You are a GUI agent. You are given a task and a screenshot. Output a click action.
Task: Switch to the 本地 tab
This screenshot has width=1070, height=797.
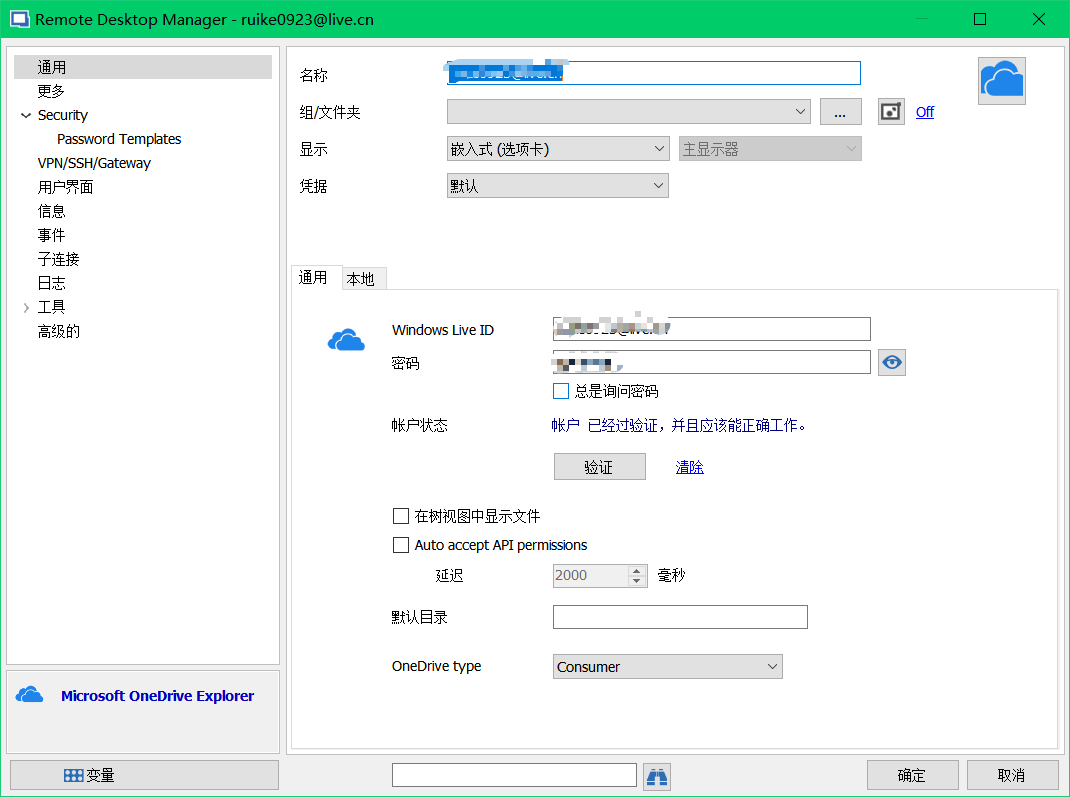pos(362,278)
